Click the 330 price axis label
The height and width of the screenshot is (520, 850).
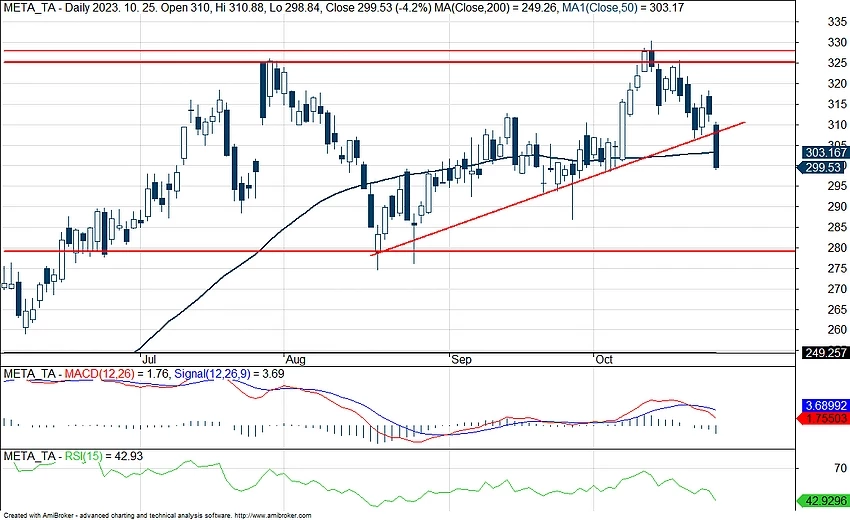click(837, 42)
